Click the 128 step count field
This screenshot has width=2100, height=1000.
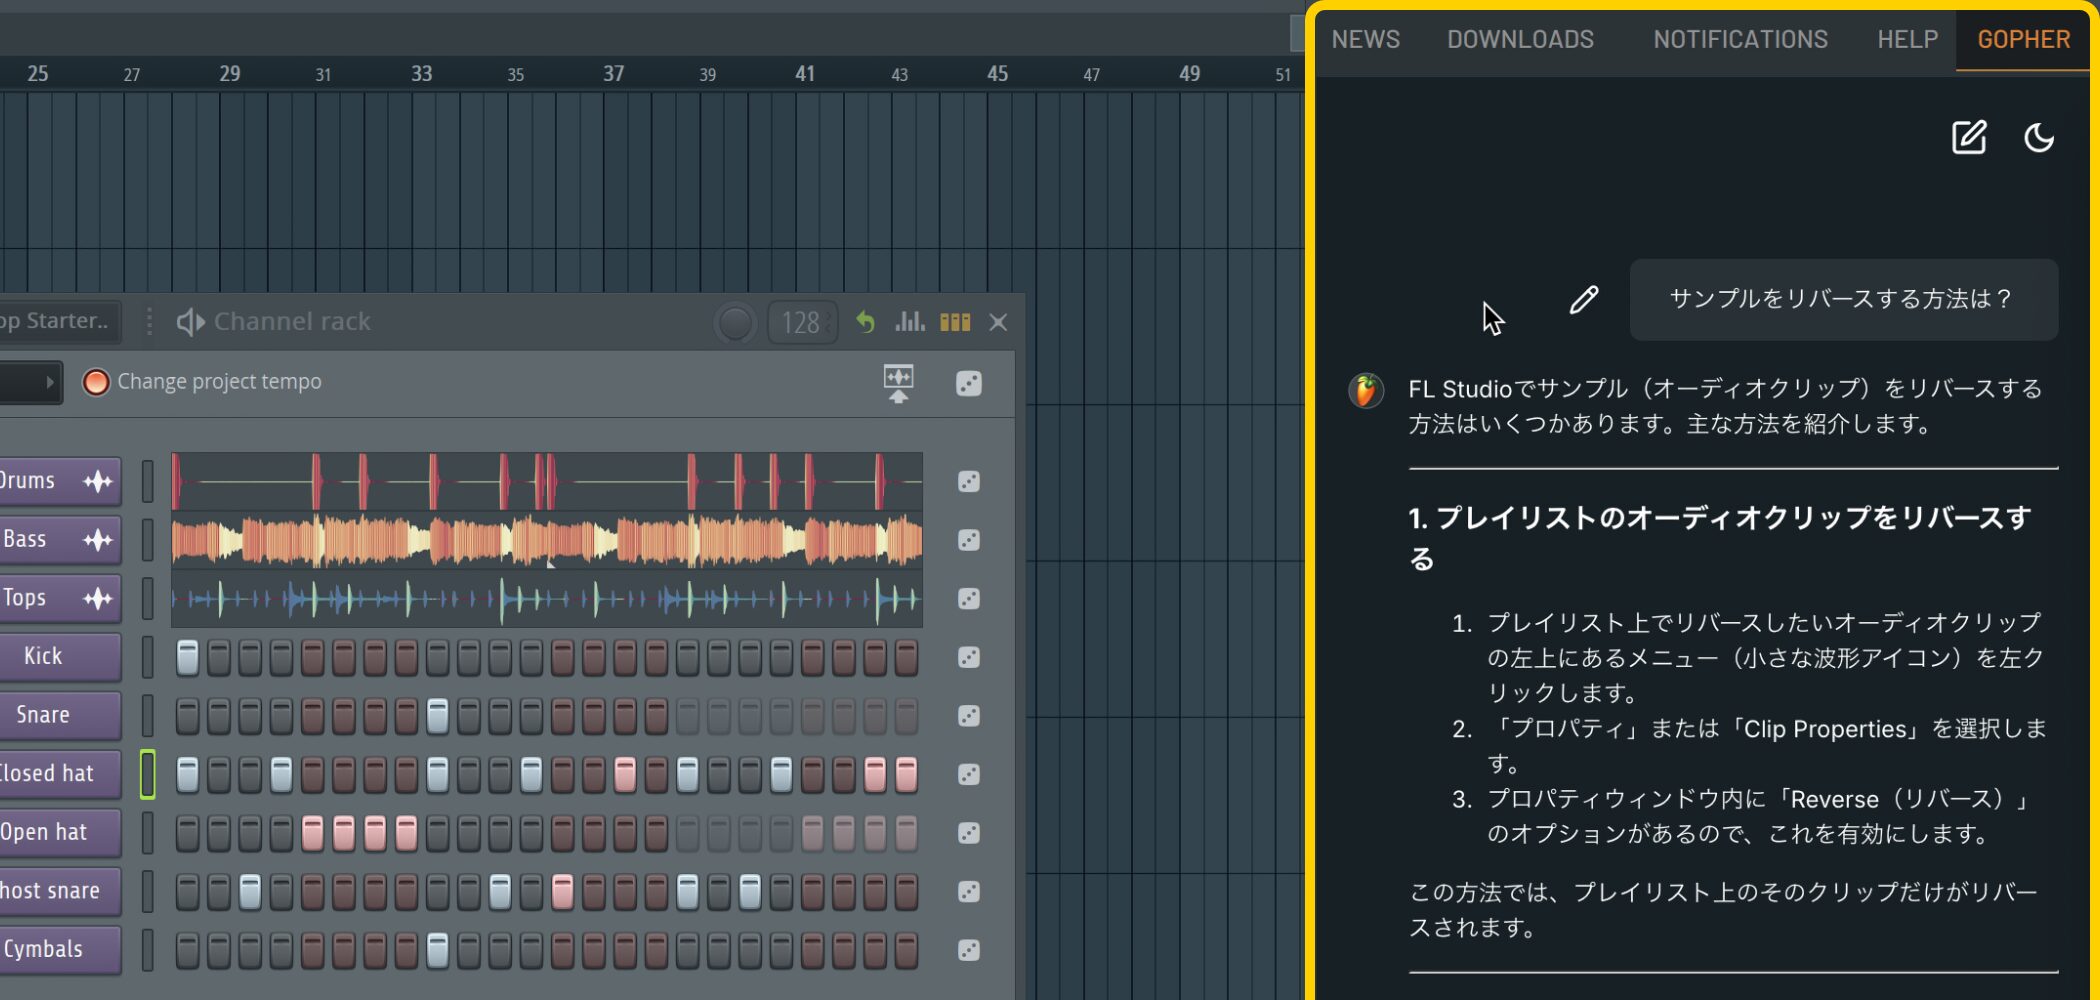pyautogui.click(x=802, y=323)
